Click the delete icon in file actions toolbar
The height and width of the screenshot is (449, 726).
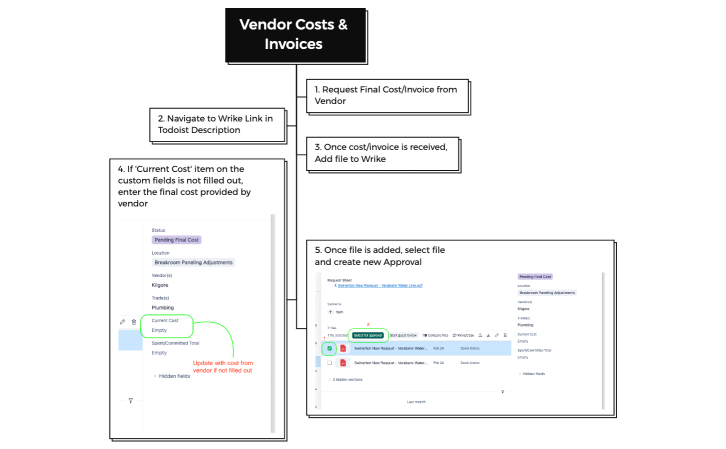(507, 335)
